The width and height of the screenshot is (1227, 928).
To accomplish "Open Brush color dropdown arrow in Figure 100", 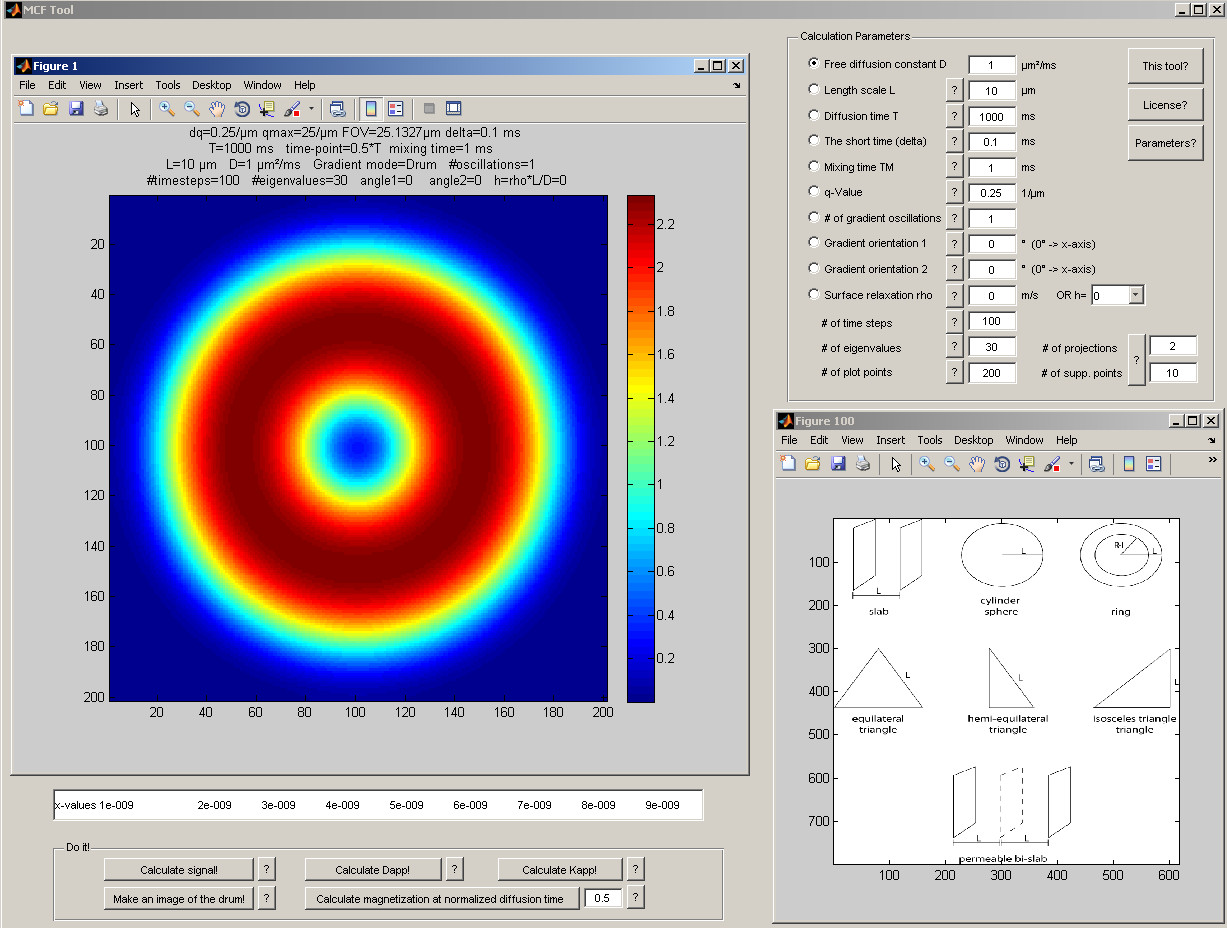I will 1071,463.
